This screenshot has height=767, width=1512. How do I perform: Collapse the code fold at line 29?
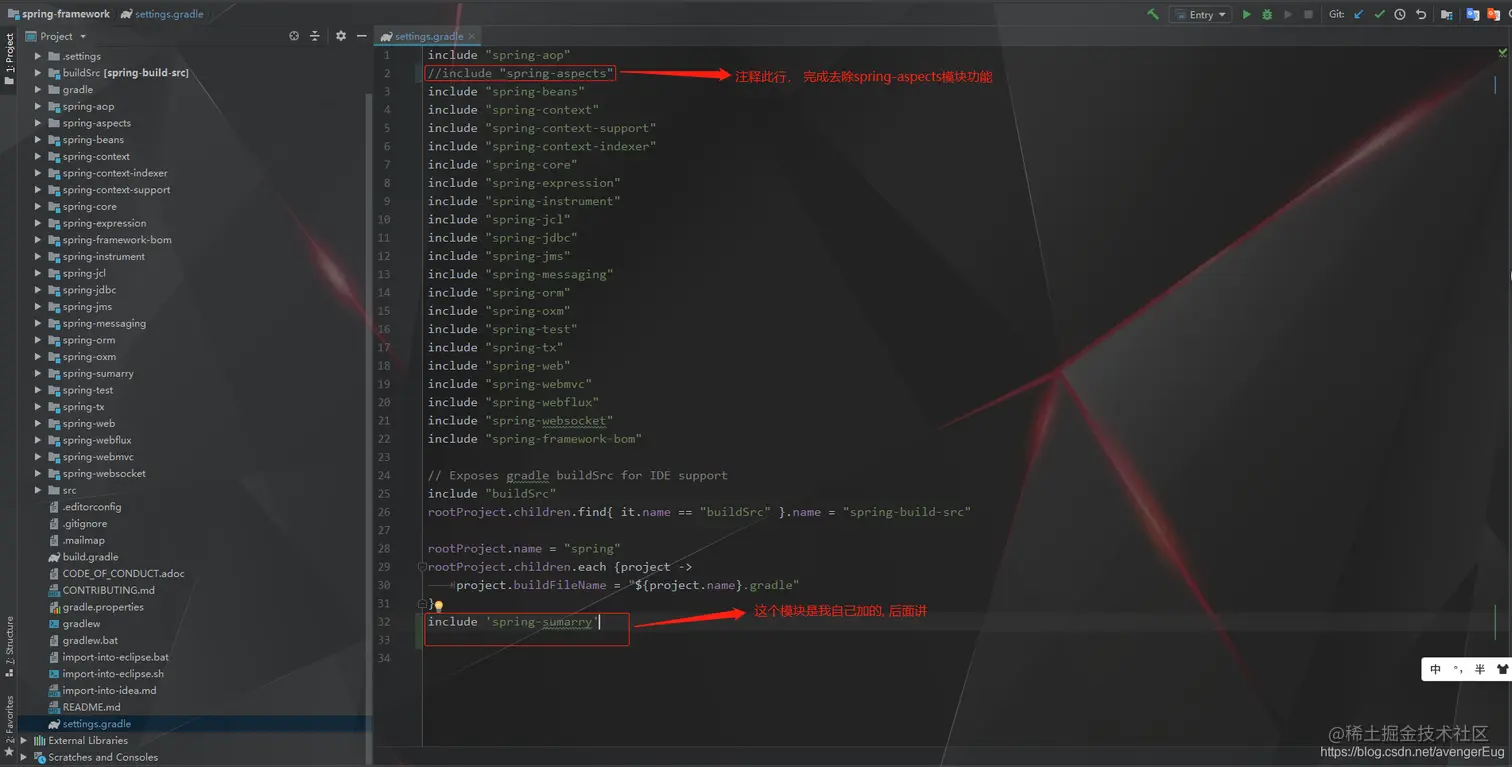point(423,567)
